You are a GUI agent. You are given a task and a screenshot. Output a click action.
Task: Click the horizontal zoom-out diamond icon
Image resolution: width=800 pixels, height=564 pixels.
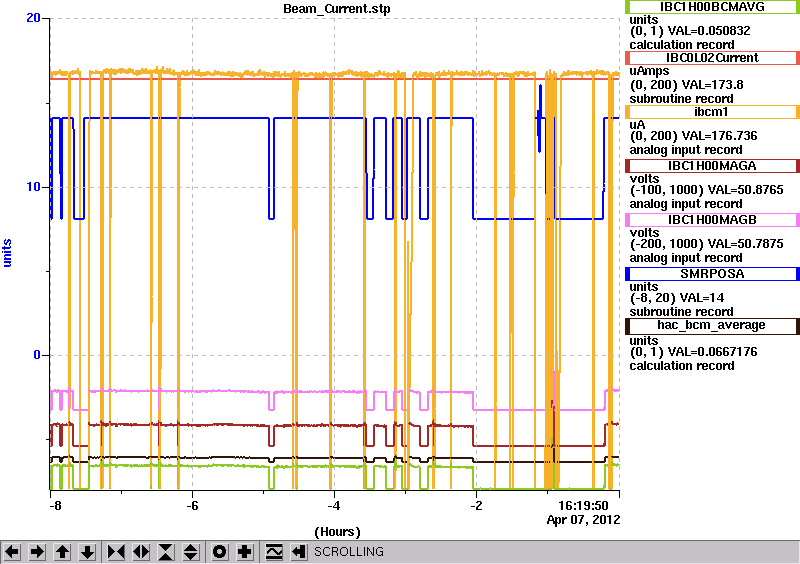141,552
